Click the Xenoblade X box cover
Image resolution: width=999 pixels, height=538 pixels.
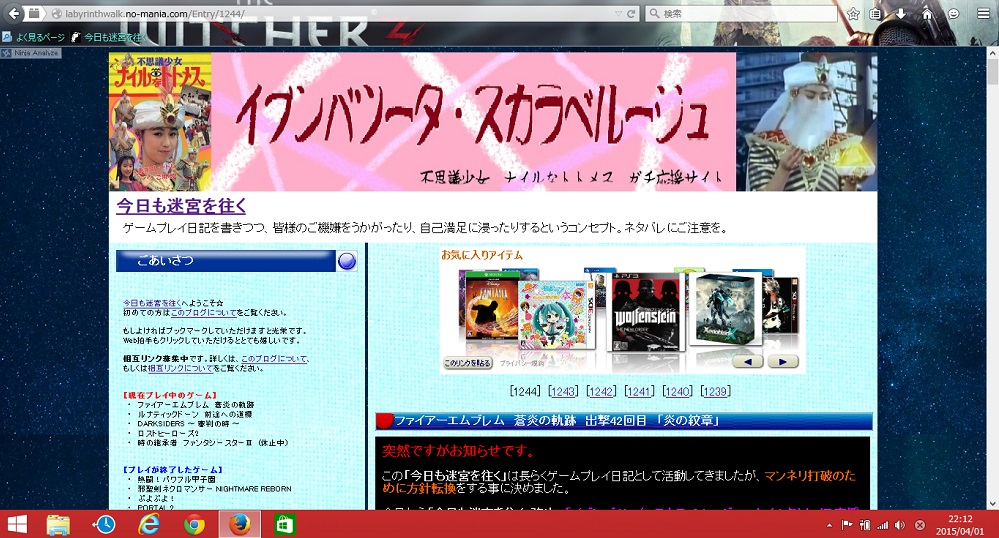(726, 309)
